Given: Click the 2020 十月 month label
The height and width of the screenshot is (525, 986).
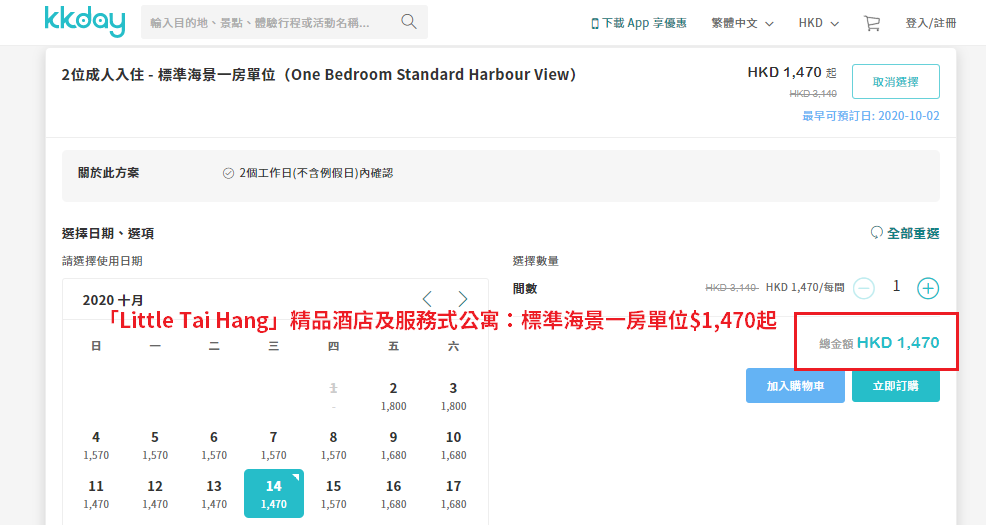Looking at the screenshot, I should 113,300.
